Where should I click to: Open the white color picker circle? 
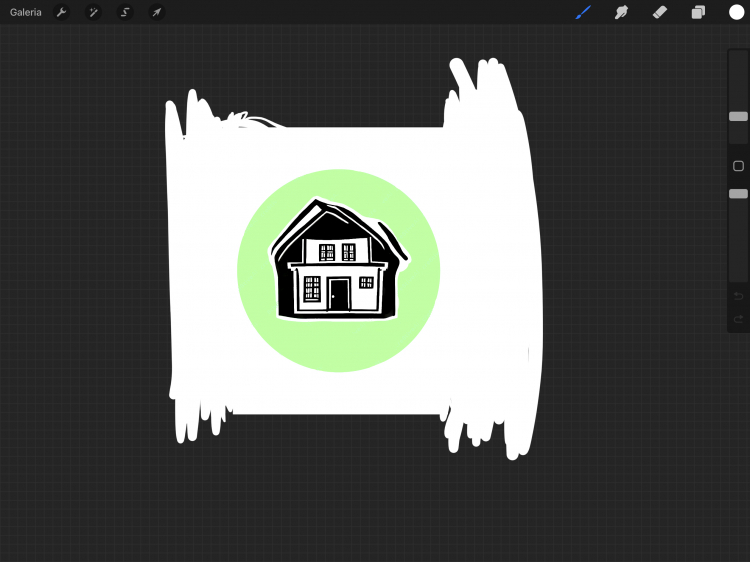[x=736, y=12]
